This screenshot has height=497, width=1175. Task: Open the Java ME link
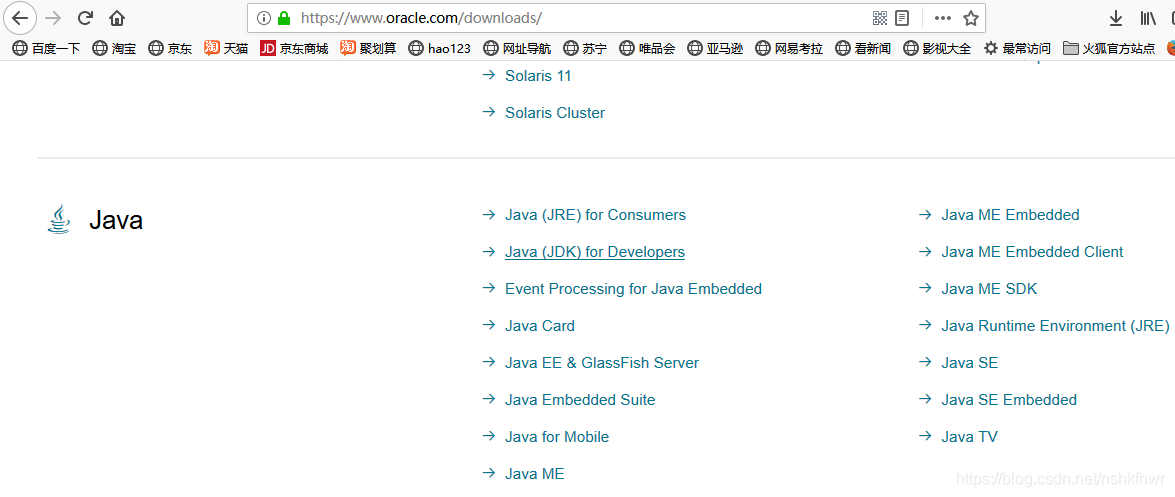point(534,474)
